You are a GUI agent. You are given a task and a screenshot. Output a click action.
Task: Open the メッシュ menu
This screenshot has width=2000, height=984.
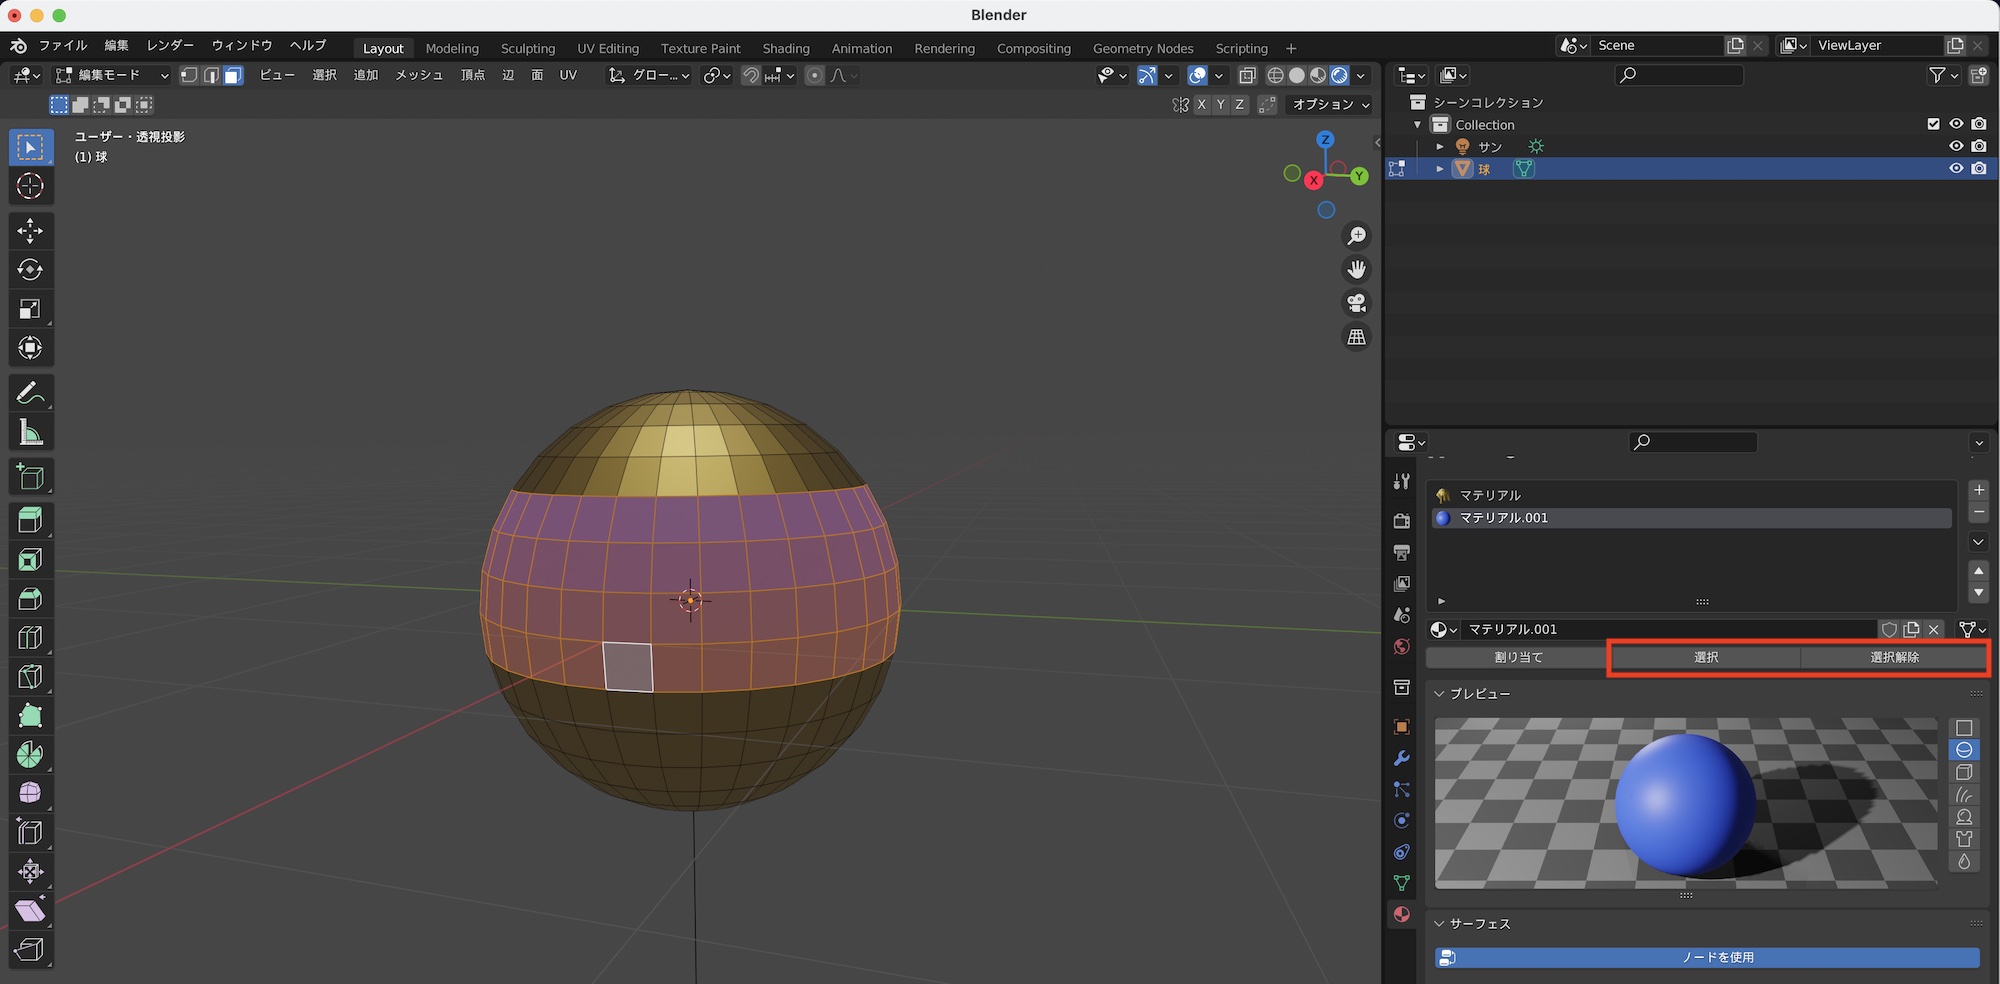click(x=418, y=76)
